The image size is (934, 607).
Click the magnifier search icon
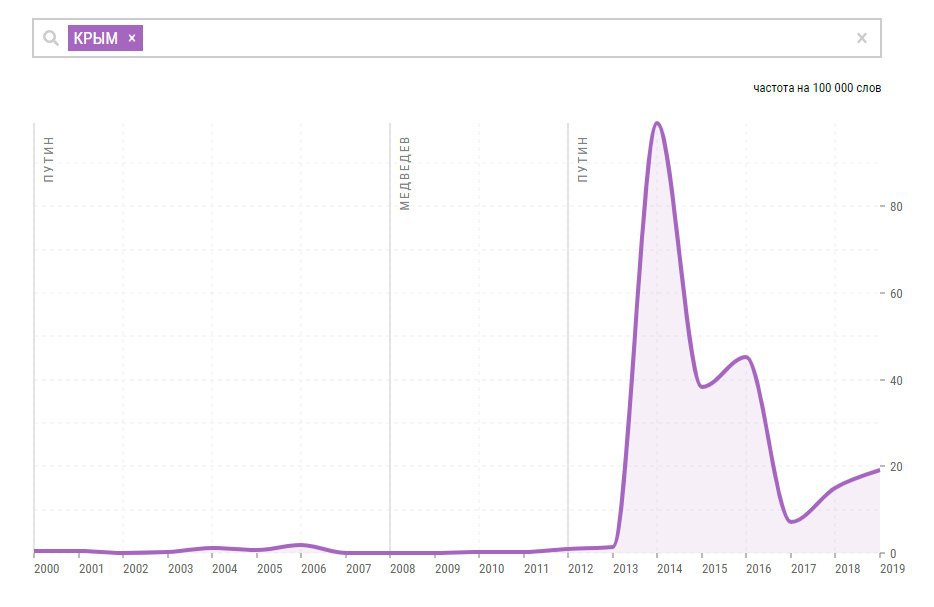(x=51, y=38)
